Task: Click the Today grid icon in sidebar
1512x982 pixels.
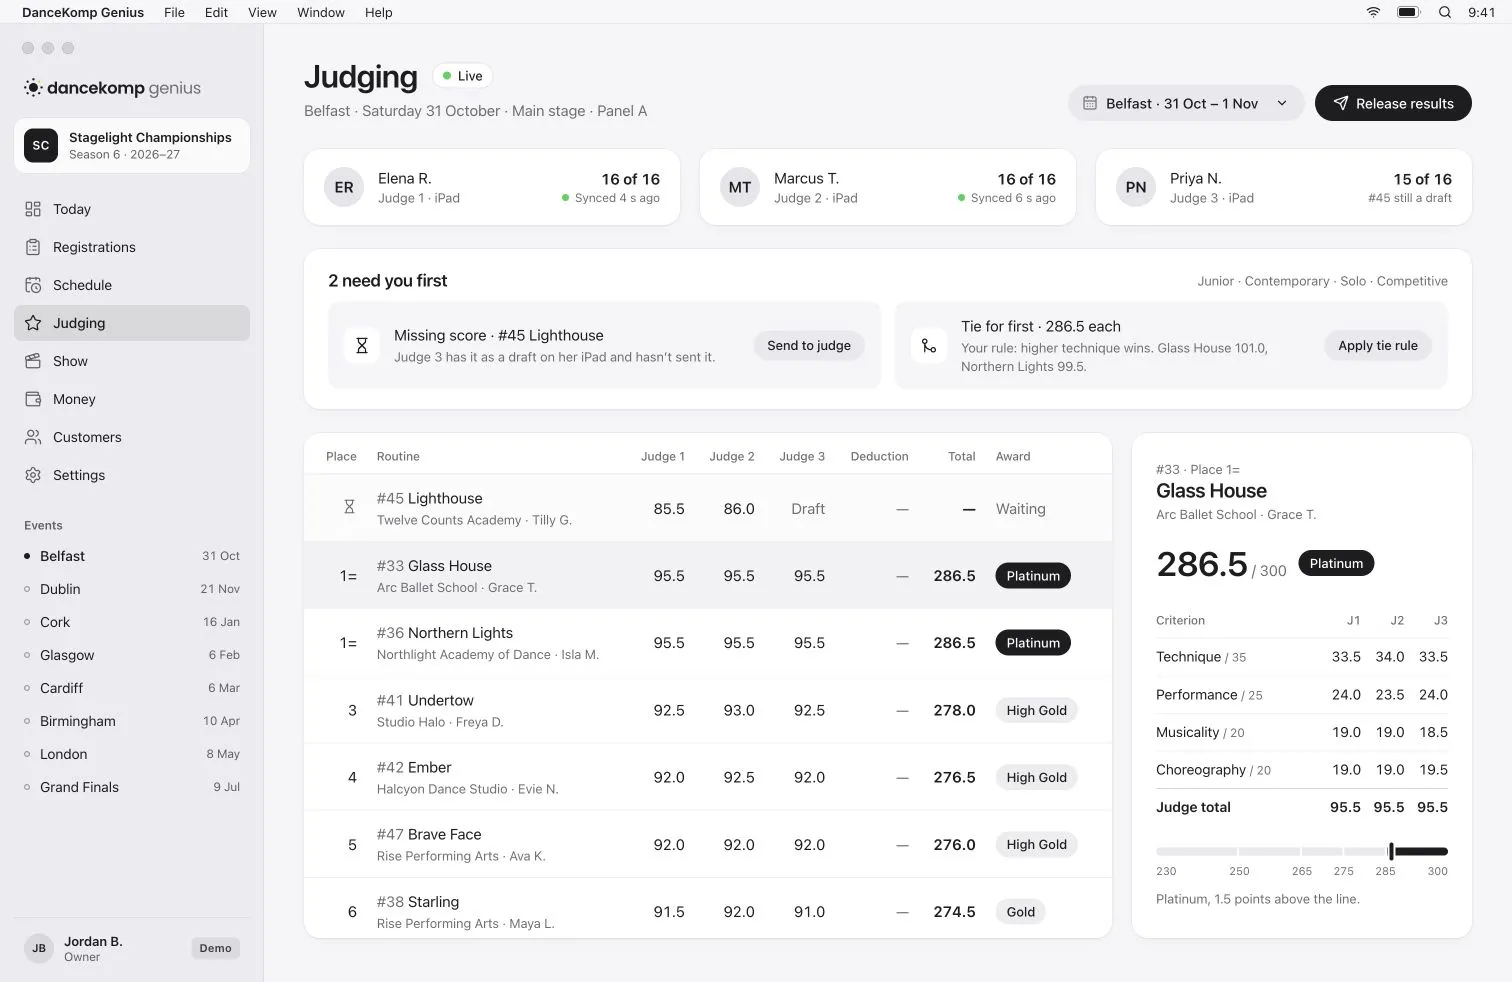Action: pyautogui.click(x=33, y=209)
